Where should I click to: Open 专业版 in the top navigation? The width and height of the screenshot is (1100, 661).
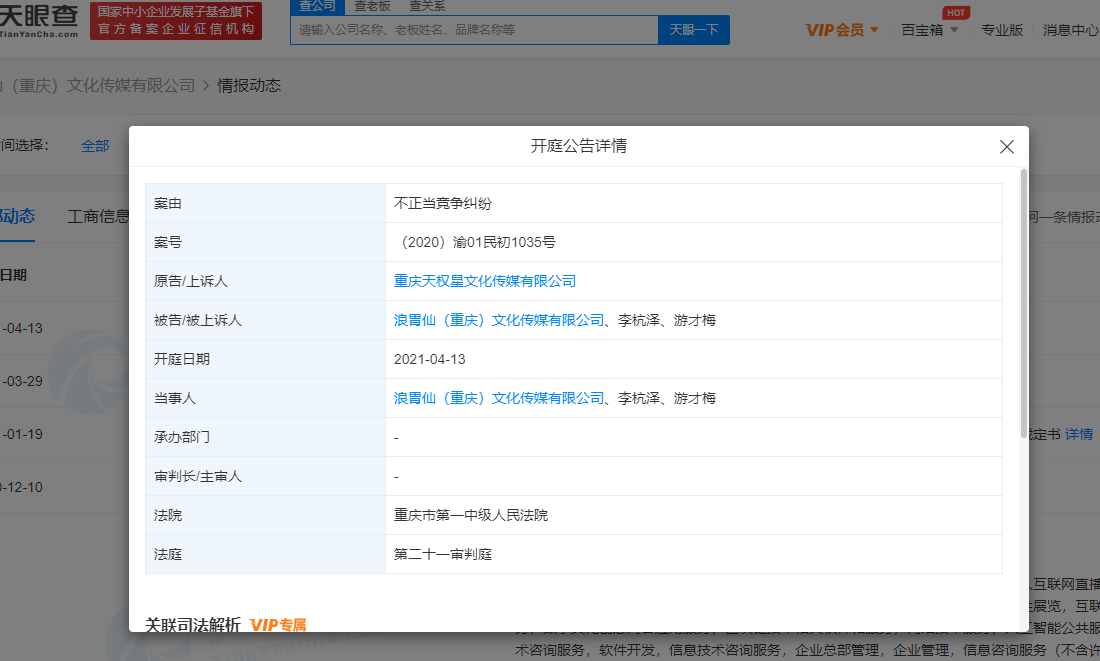(1002, 30)
